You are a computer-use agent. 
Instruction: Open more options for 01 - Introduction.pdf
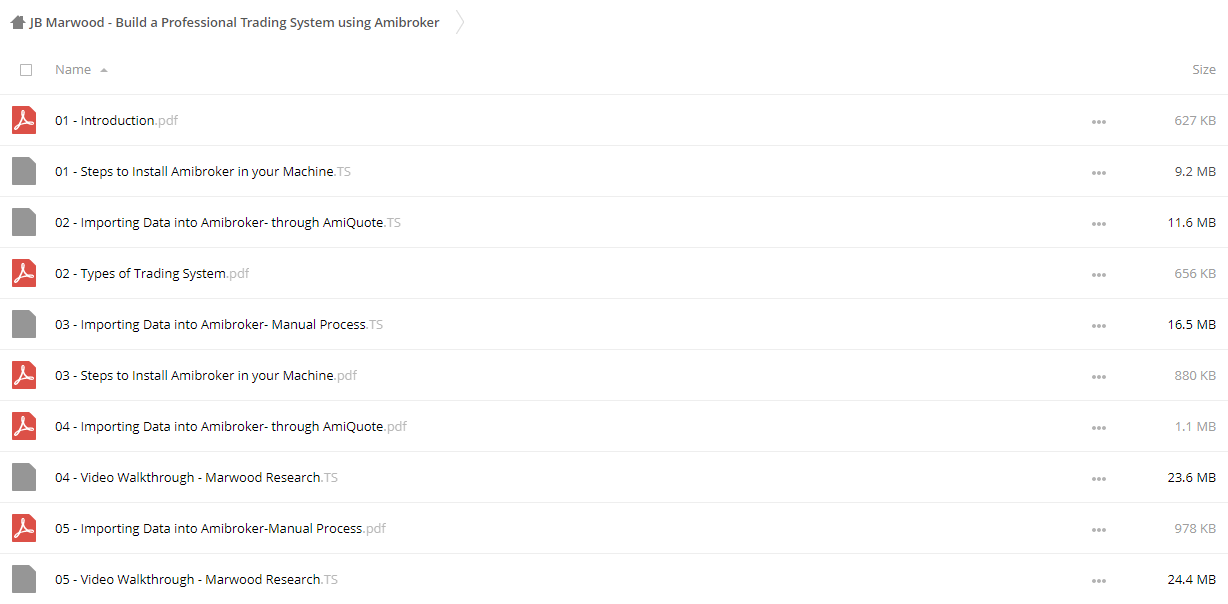pos(1099,122)
